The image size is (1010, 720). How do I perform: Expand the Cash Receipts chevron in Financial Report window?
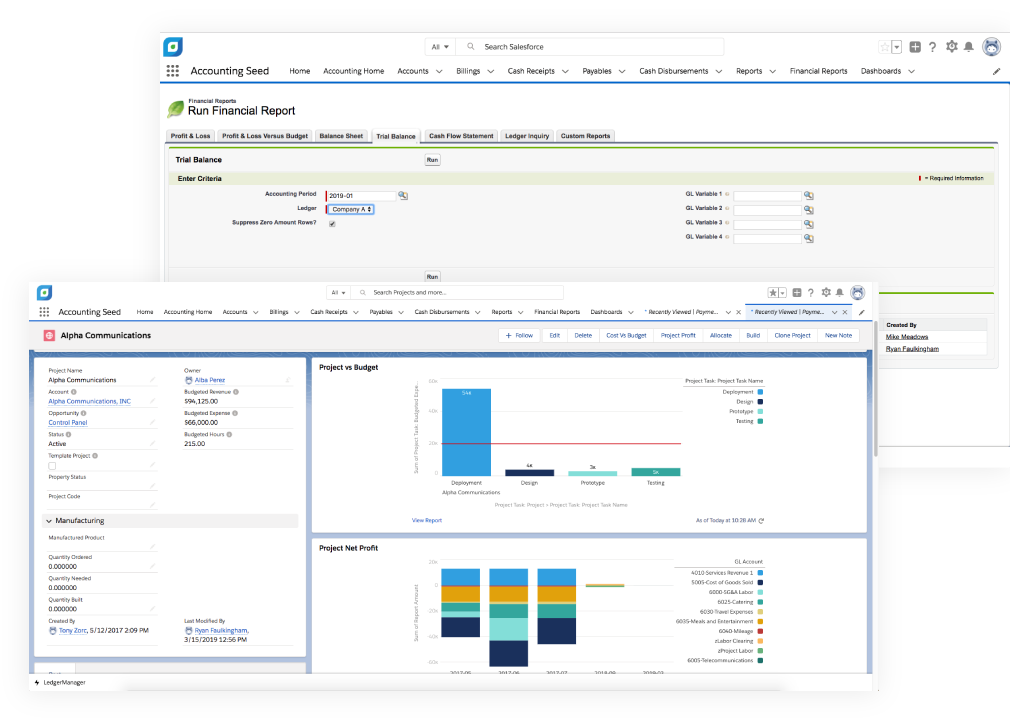(566, 71)
